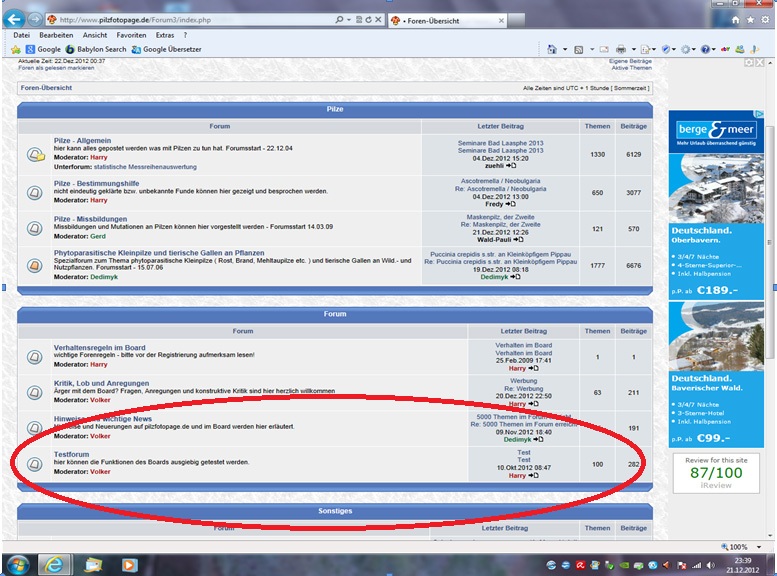Click the home icon in title bar
This screenshot has height=576, width=777.
(737, 19)
